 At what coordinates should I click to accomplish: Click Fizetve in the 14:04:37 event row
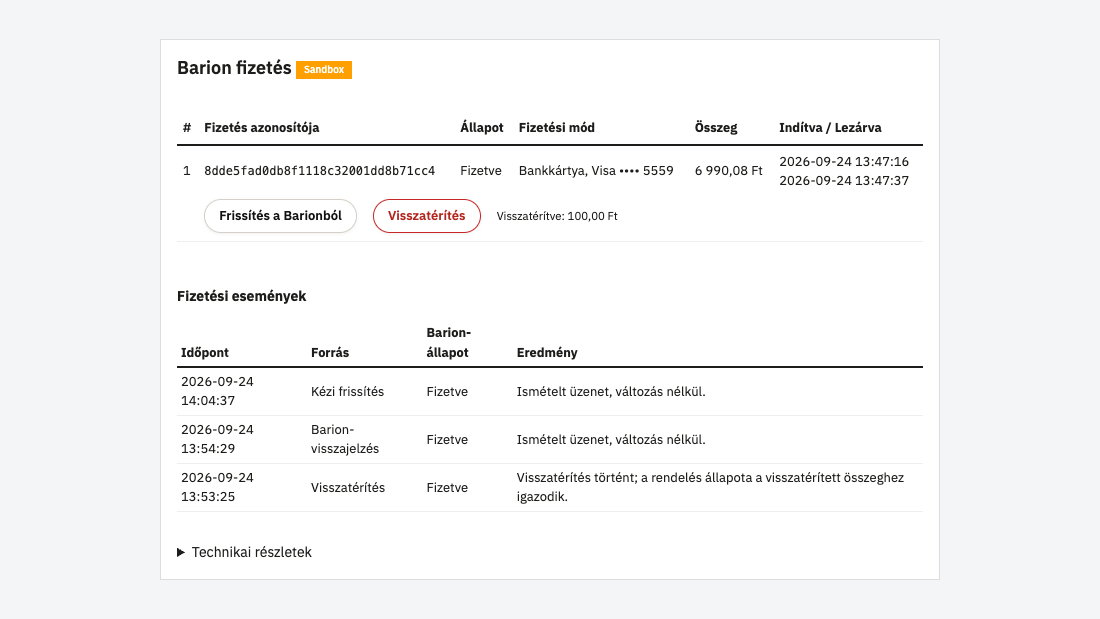pyautogui.click(x=447, y=392)
